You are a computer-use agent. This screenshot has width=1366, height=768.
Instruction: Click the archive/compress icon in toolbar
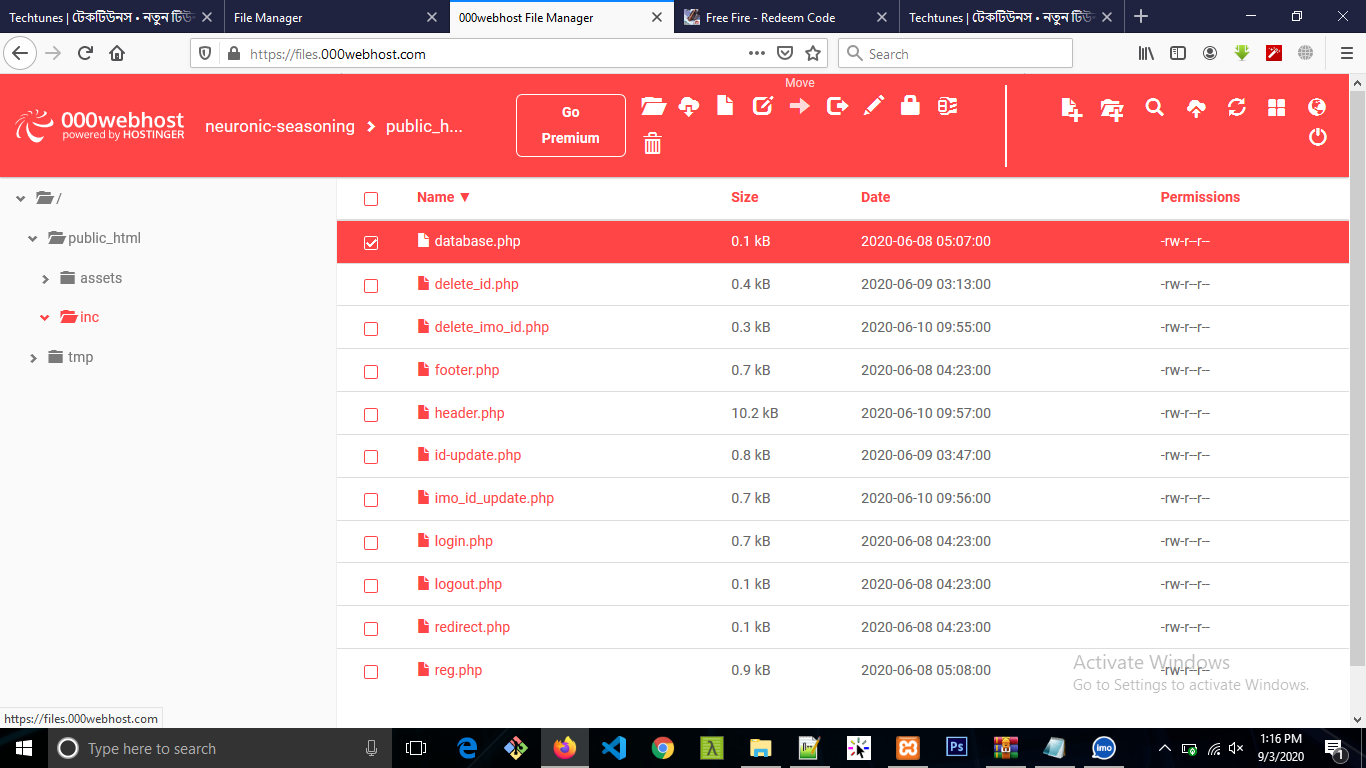947,105
